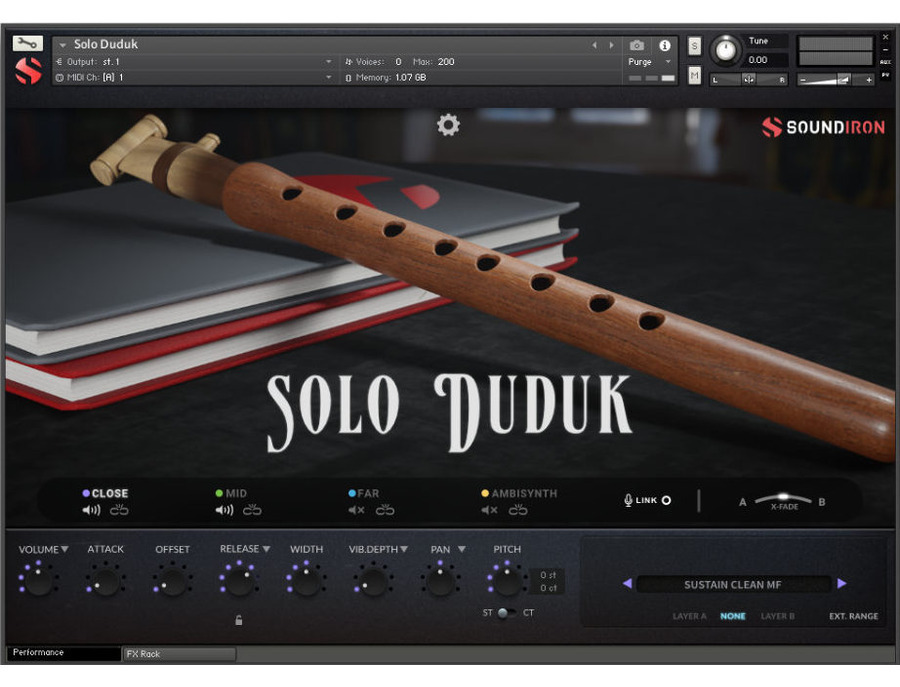Open the Purge dropdown menu
Screen dimensions: 900x687
click(x=668, y=61)
